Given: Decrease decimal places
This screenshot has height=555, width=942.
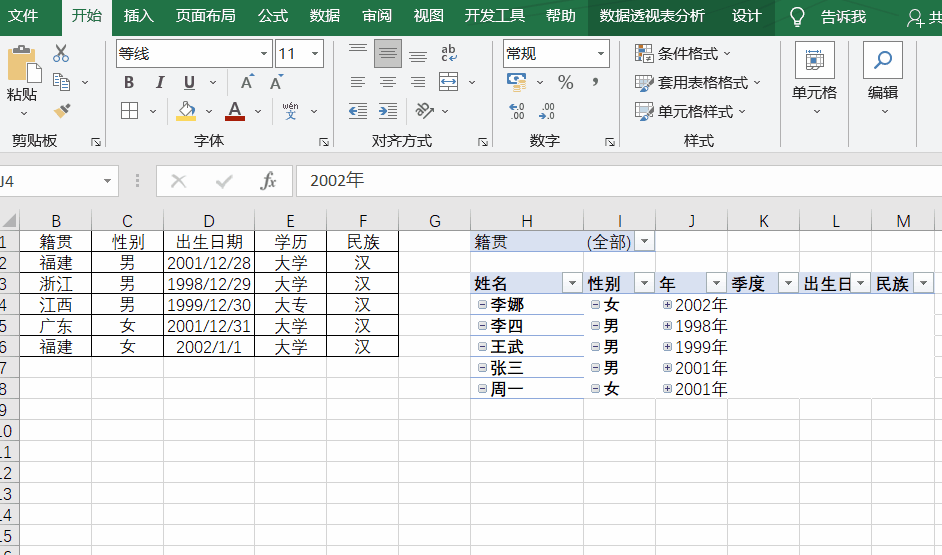Looking at the screenshot, I should pyautogui.click(x=547, y=111).
